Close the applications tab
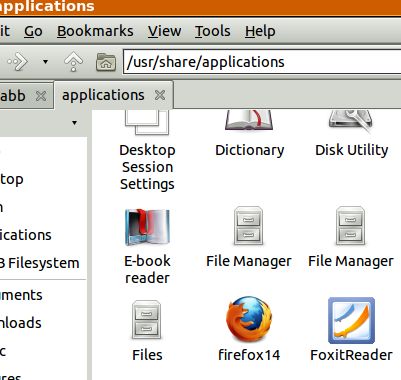Screen dimensions: 401x380 pyautogui.click(x=160, y=95)
